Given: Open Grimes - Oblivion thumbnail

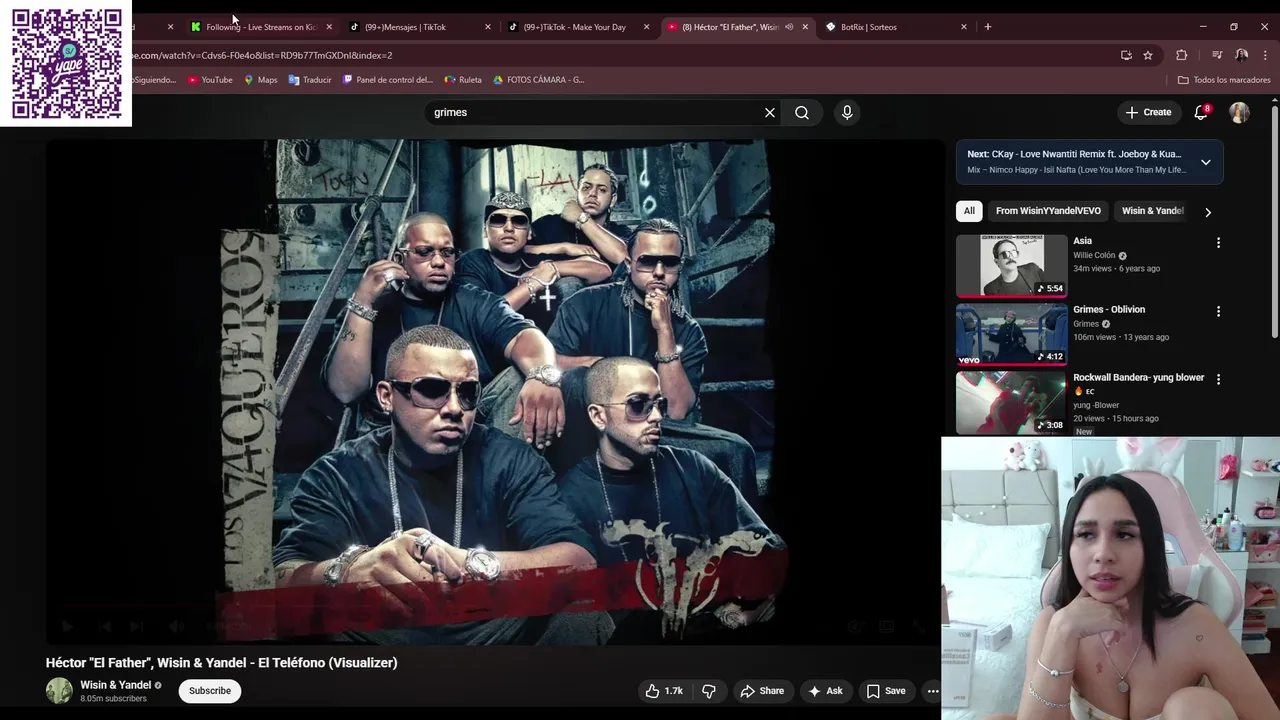Looking at the screenshot, I should click(1012, 335).
